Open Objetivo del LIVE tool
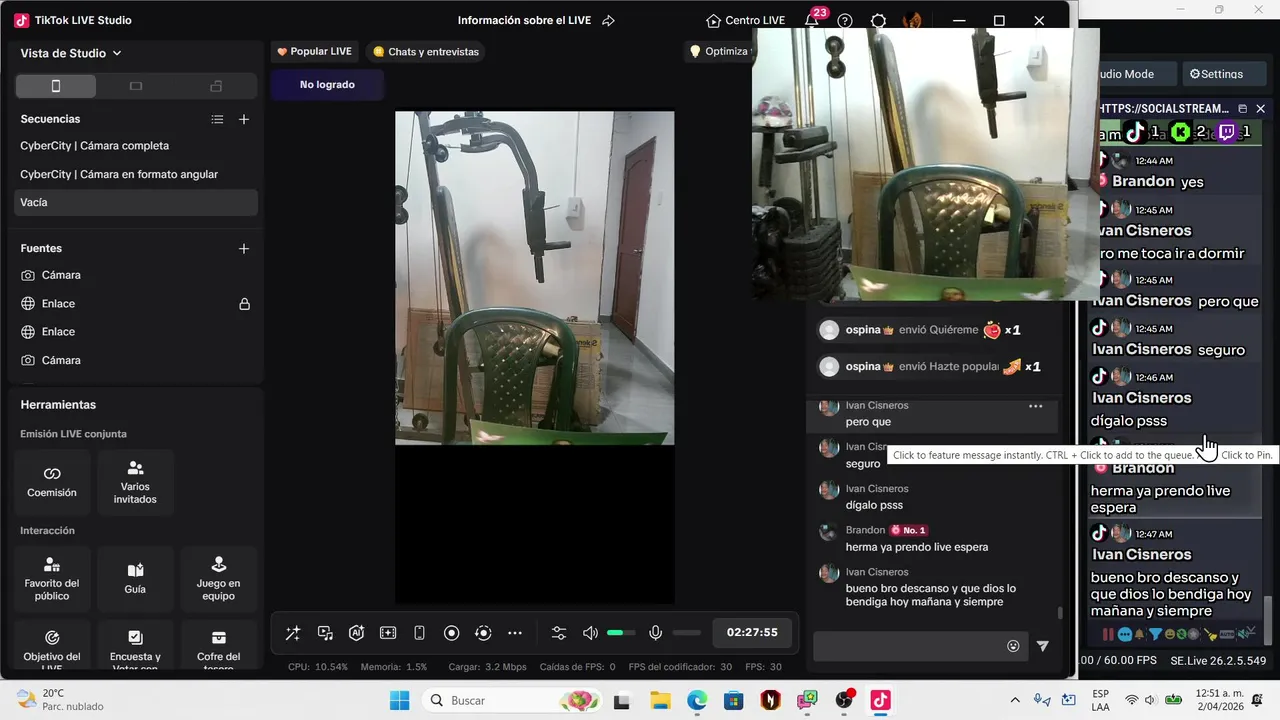The width and height of the screenshot is (1280, 720). click(52, 647)
